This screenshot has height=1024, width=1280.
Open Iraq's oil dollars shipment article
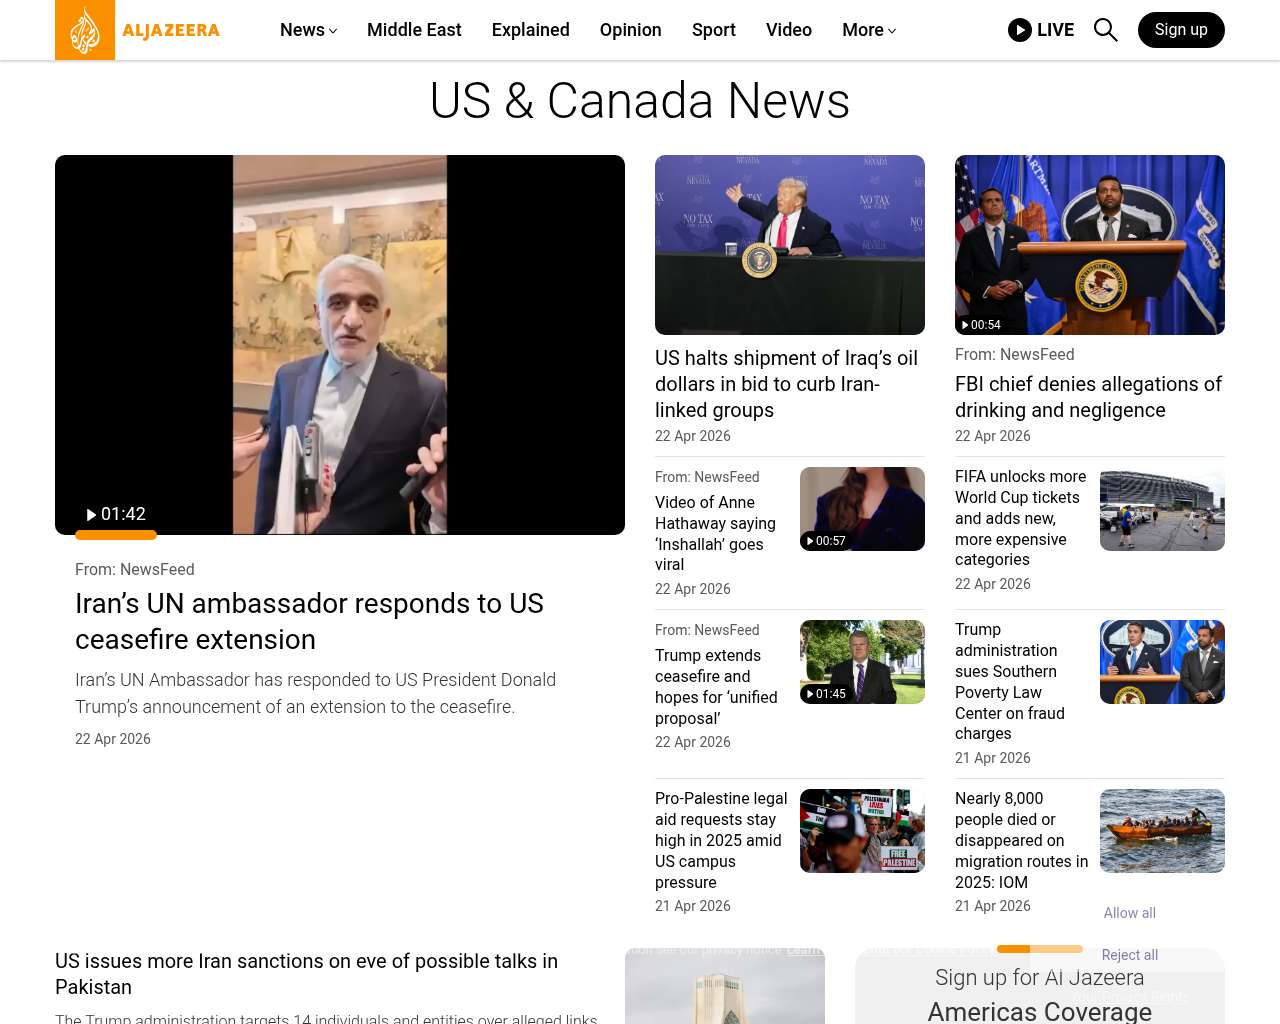coord(786,384)
